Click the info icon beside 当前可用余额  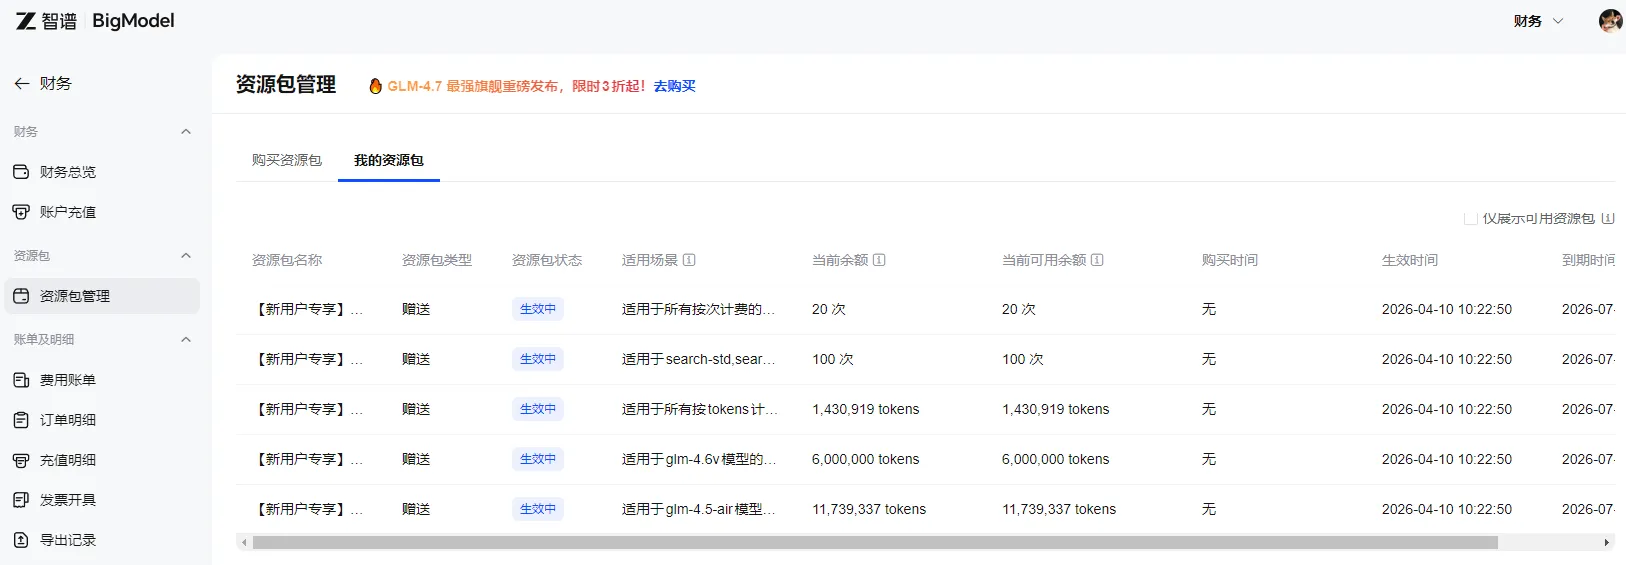point(1097,260)
